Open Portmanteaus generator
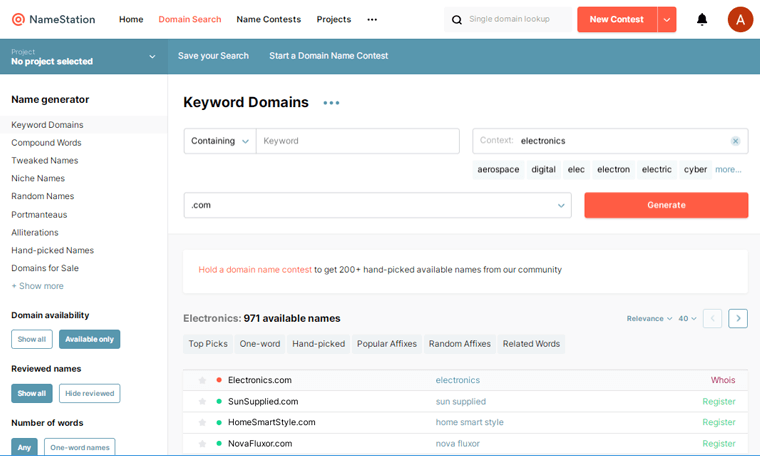Image resolution: width=760 pixels, height=456 pixels. point(39,215)
